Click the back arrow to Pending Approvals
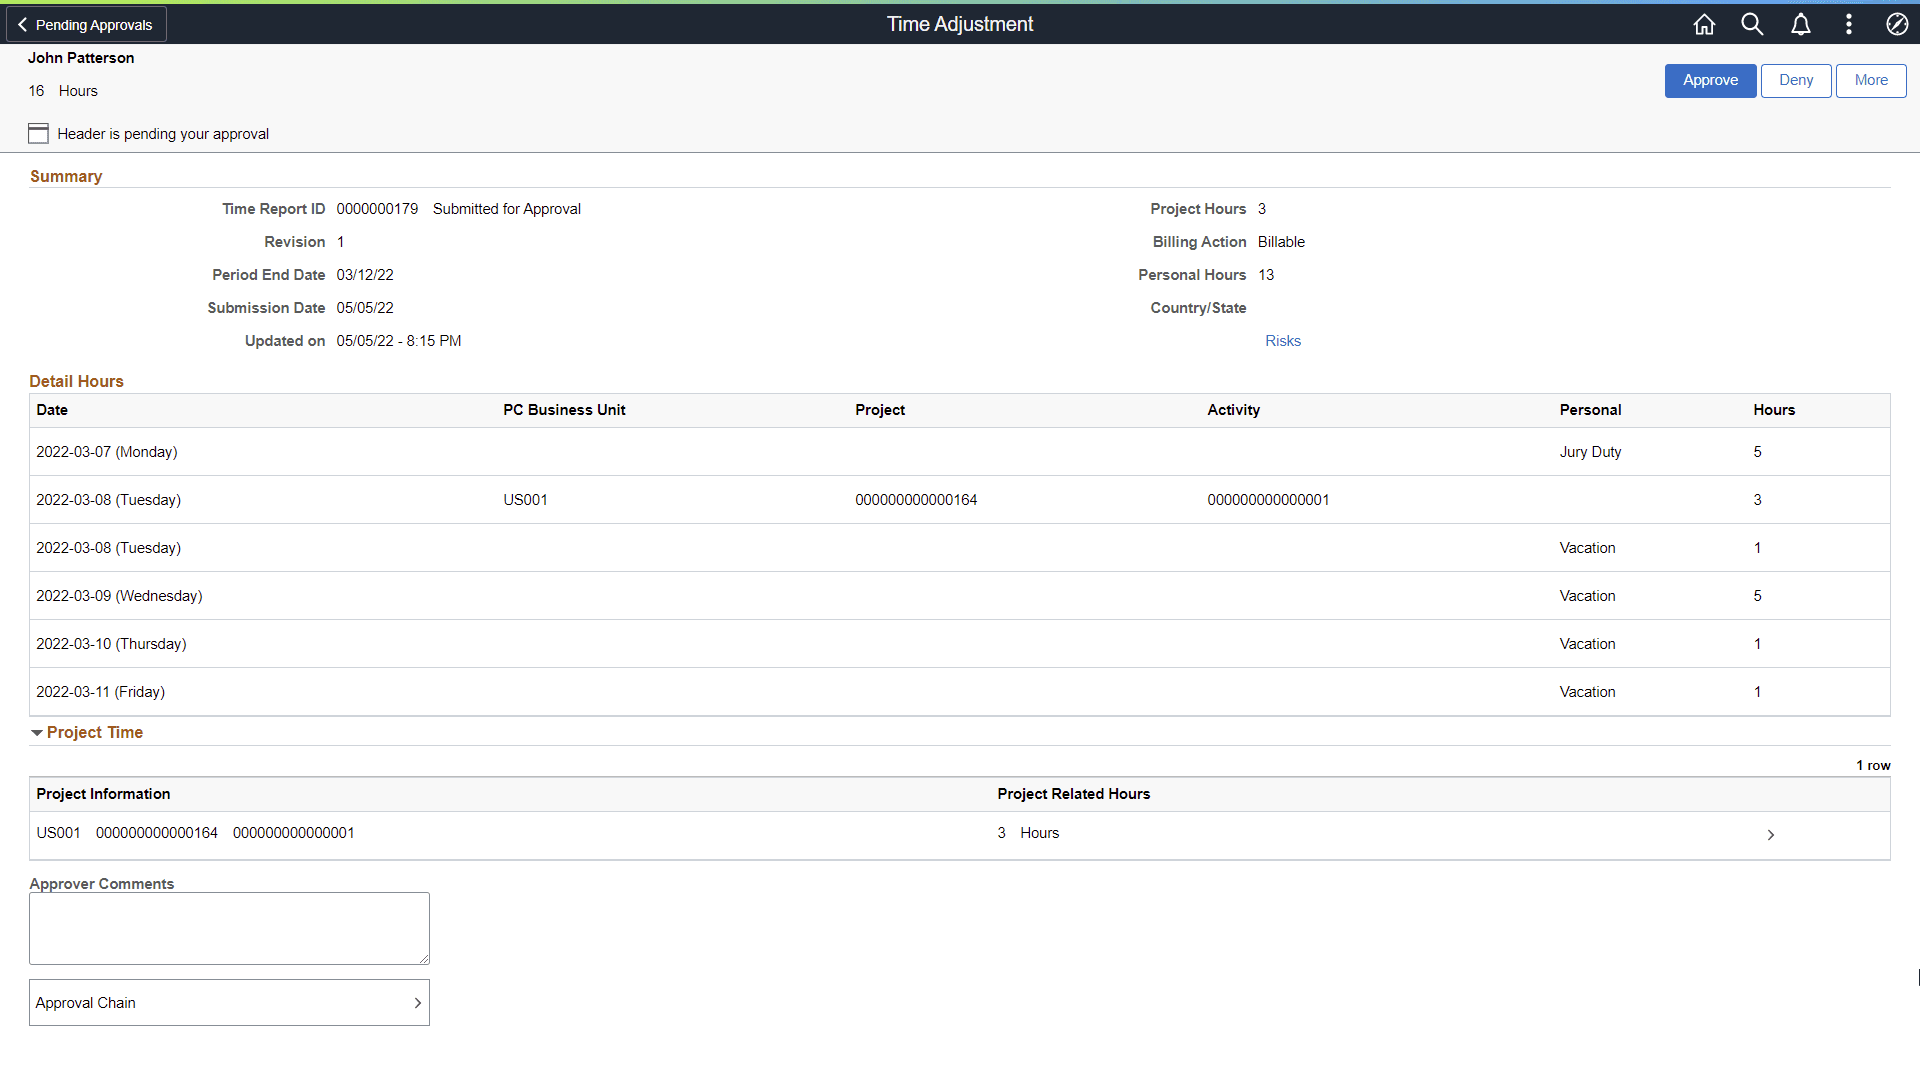The image size is (1920, 1080). pos(22,23)
